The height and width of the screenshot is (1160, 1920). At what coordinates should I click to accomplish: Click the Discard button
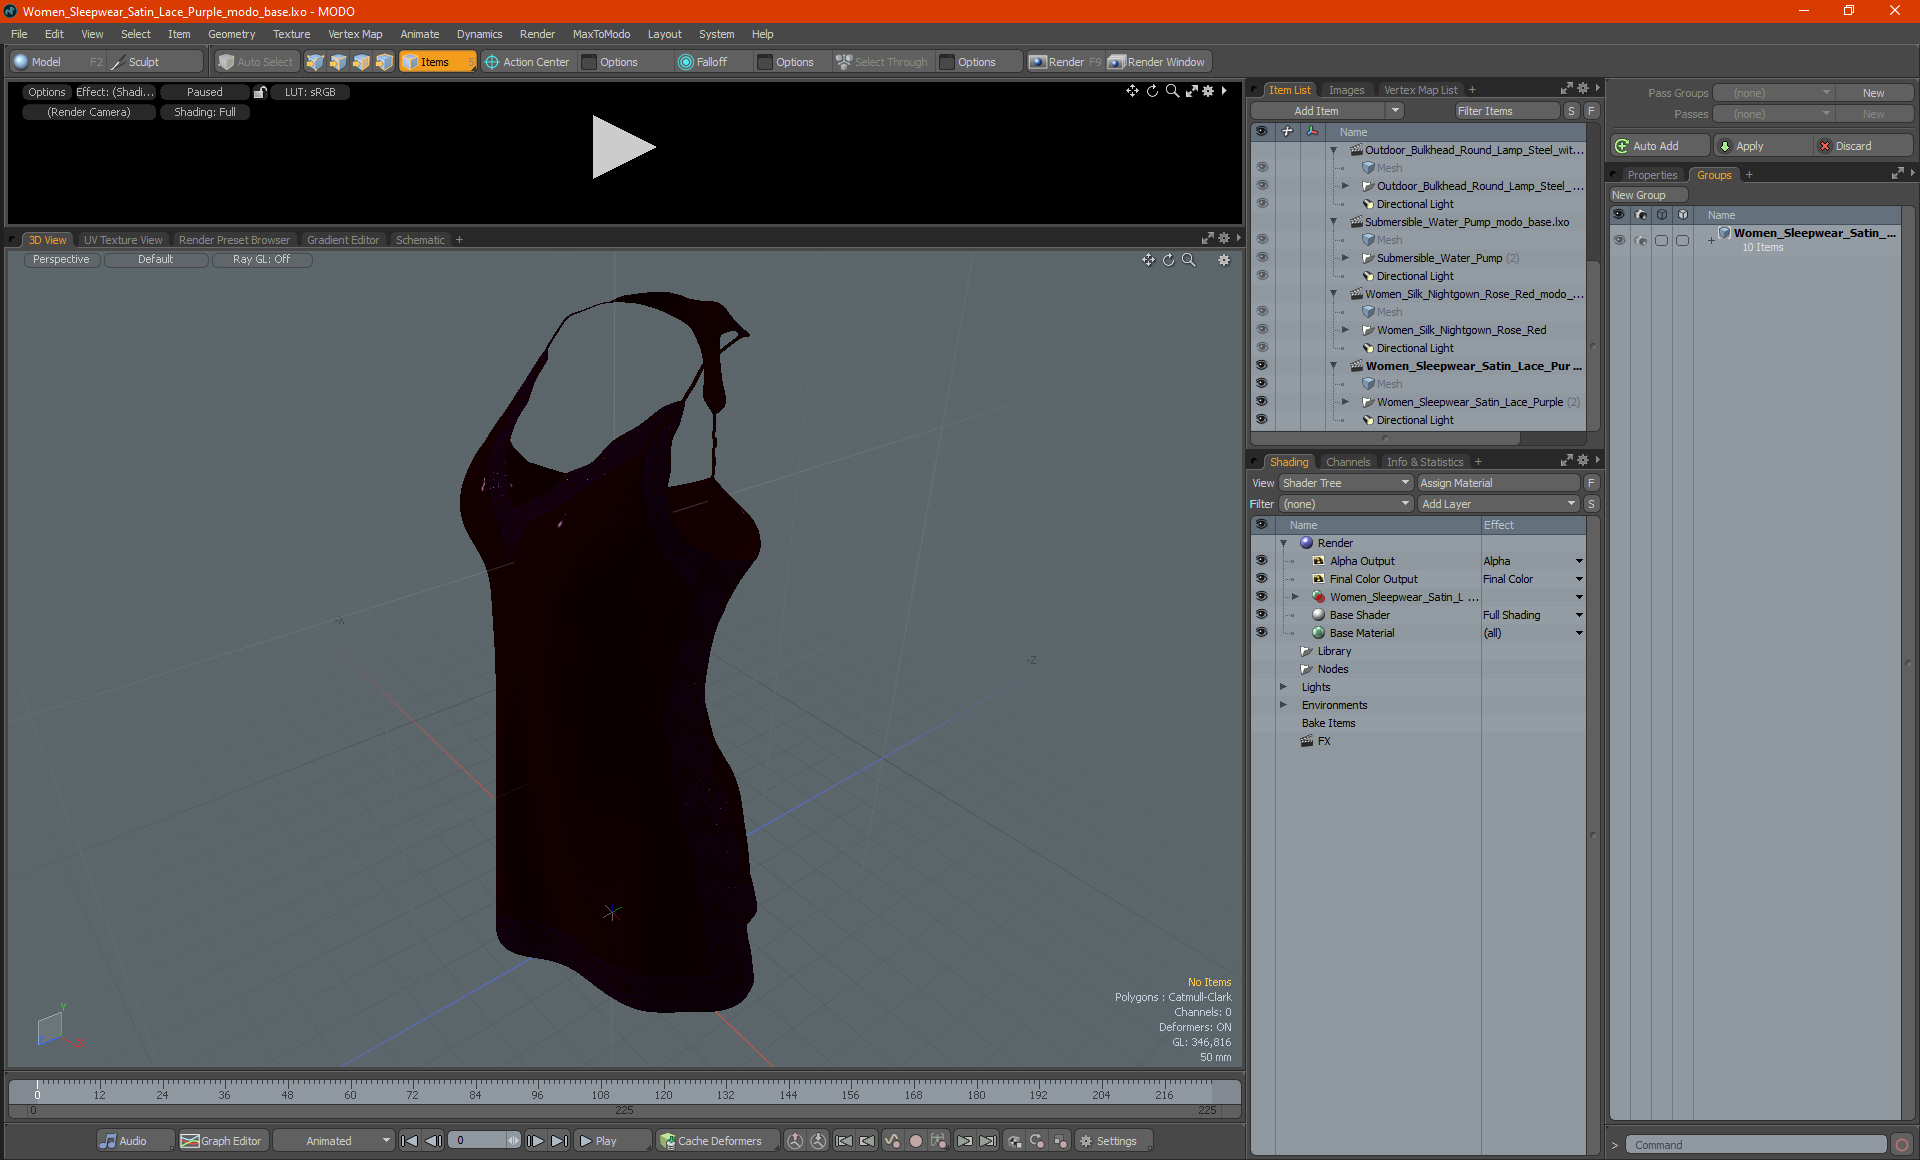(x=1863, y=146)
